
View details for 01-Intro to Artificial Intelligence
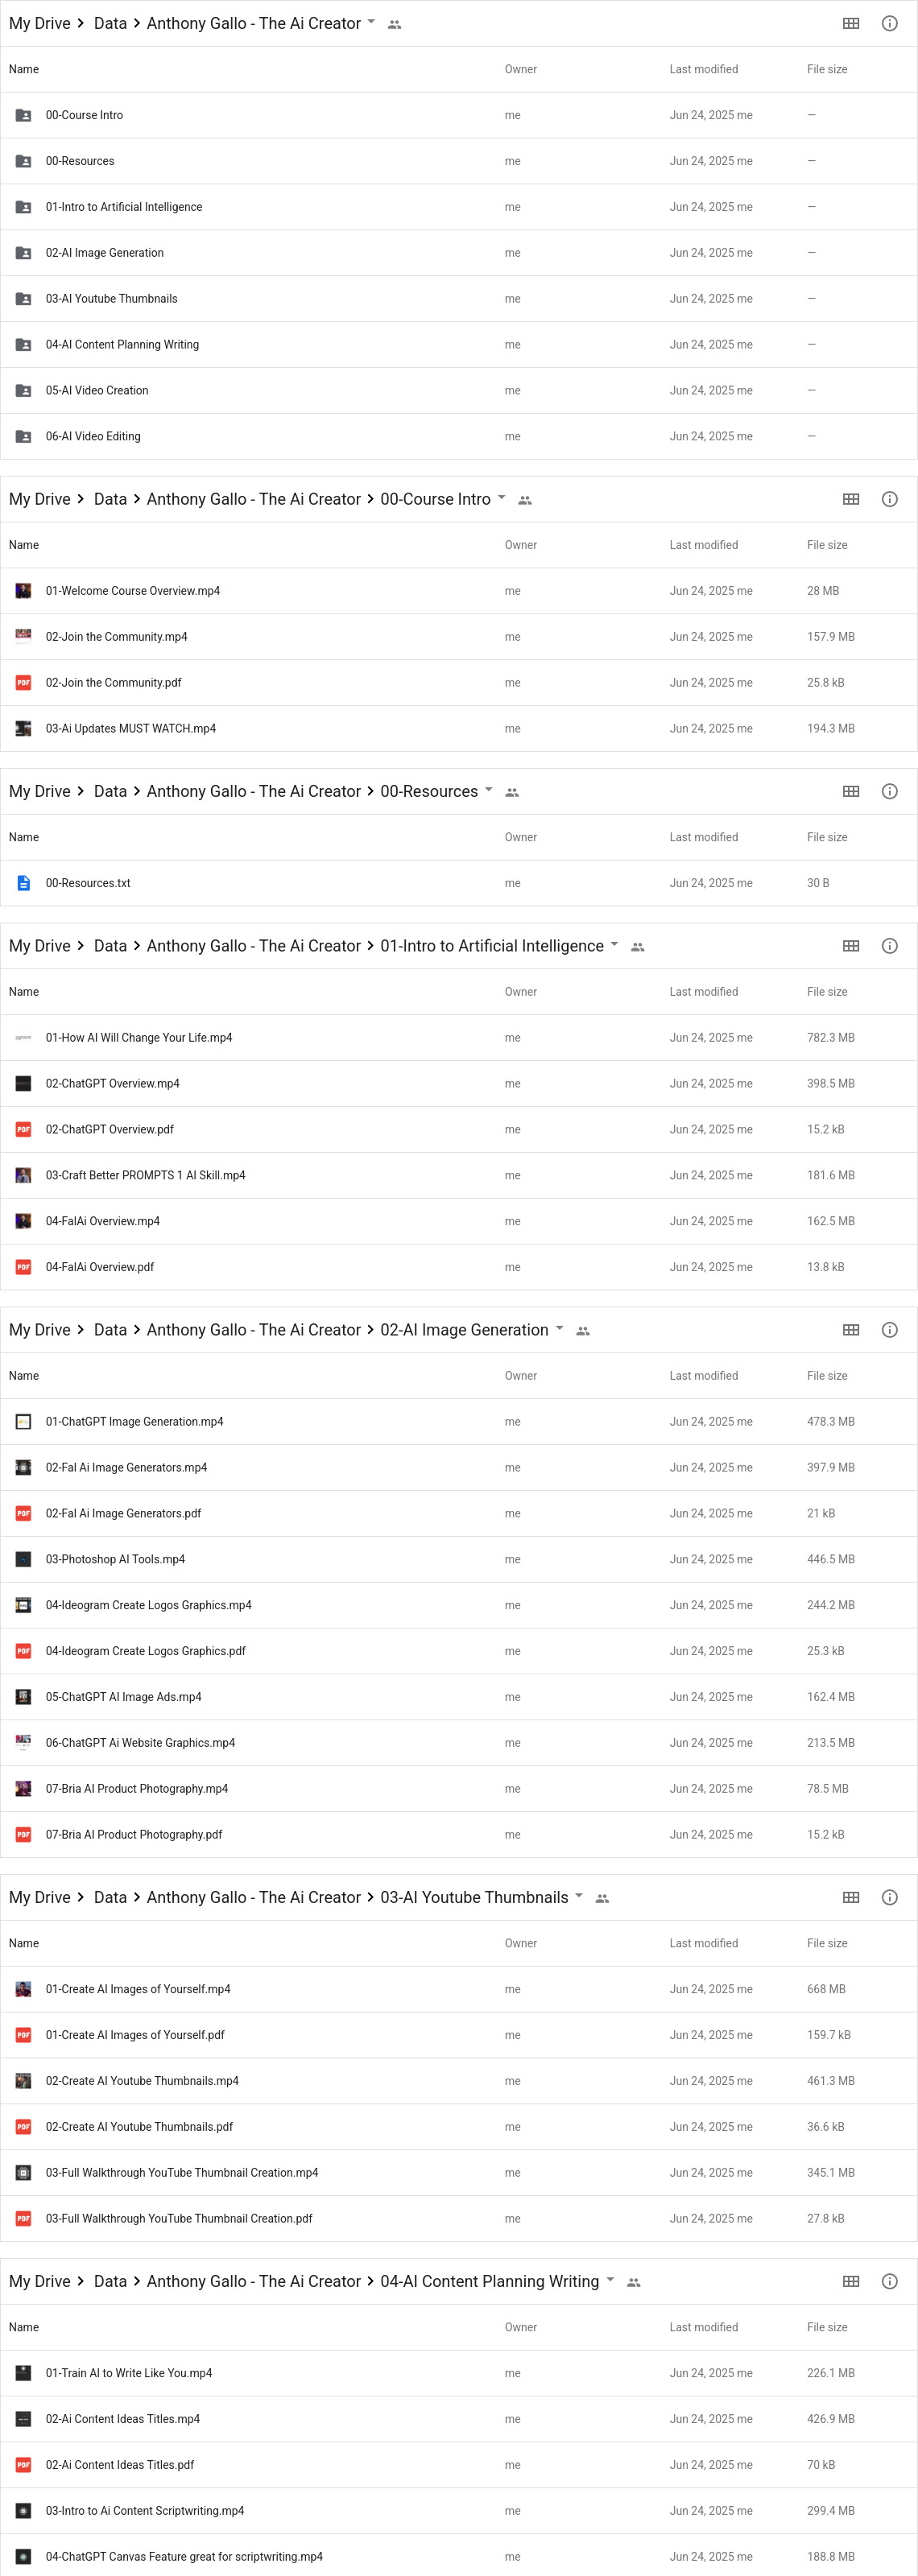click(x=889, y=946)
